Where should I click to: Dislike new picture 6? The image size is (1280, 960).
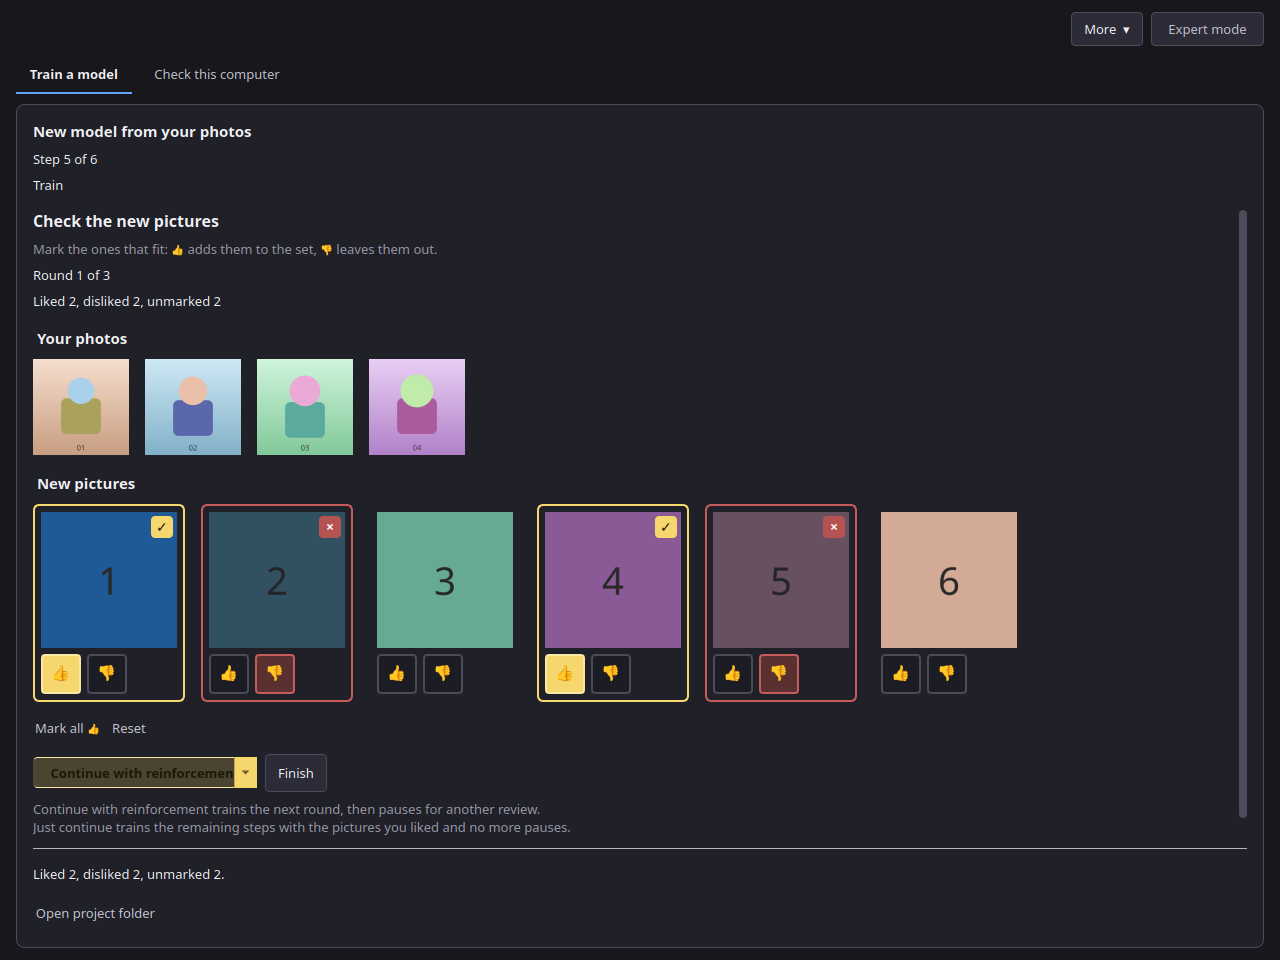click(947, 674)
